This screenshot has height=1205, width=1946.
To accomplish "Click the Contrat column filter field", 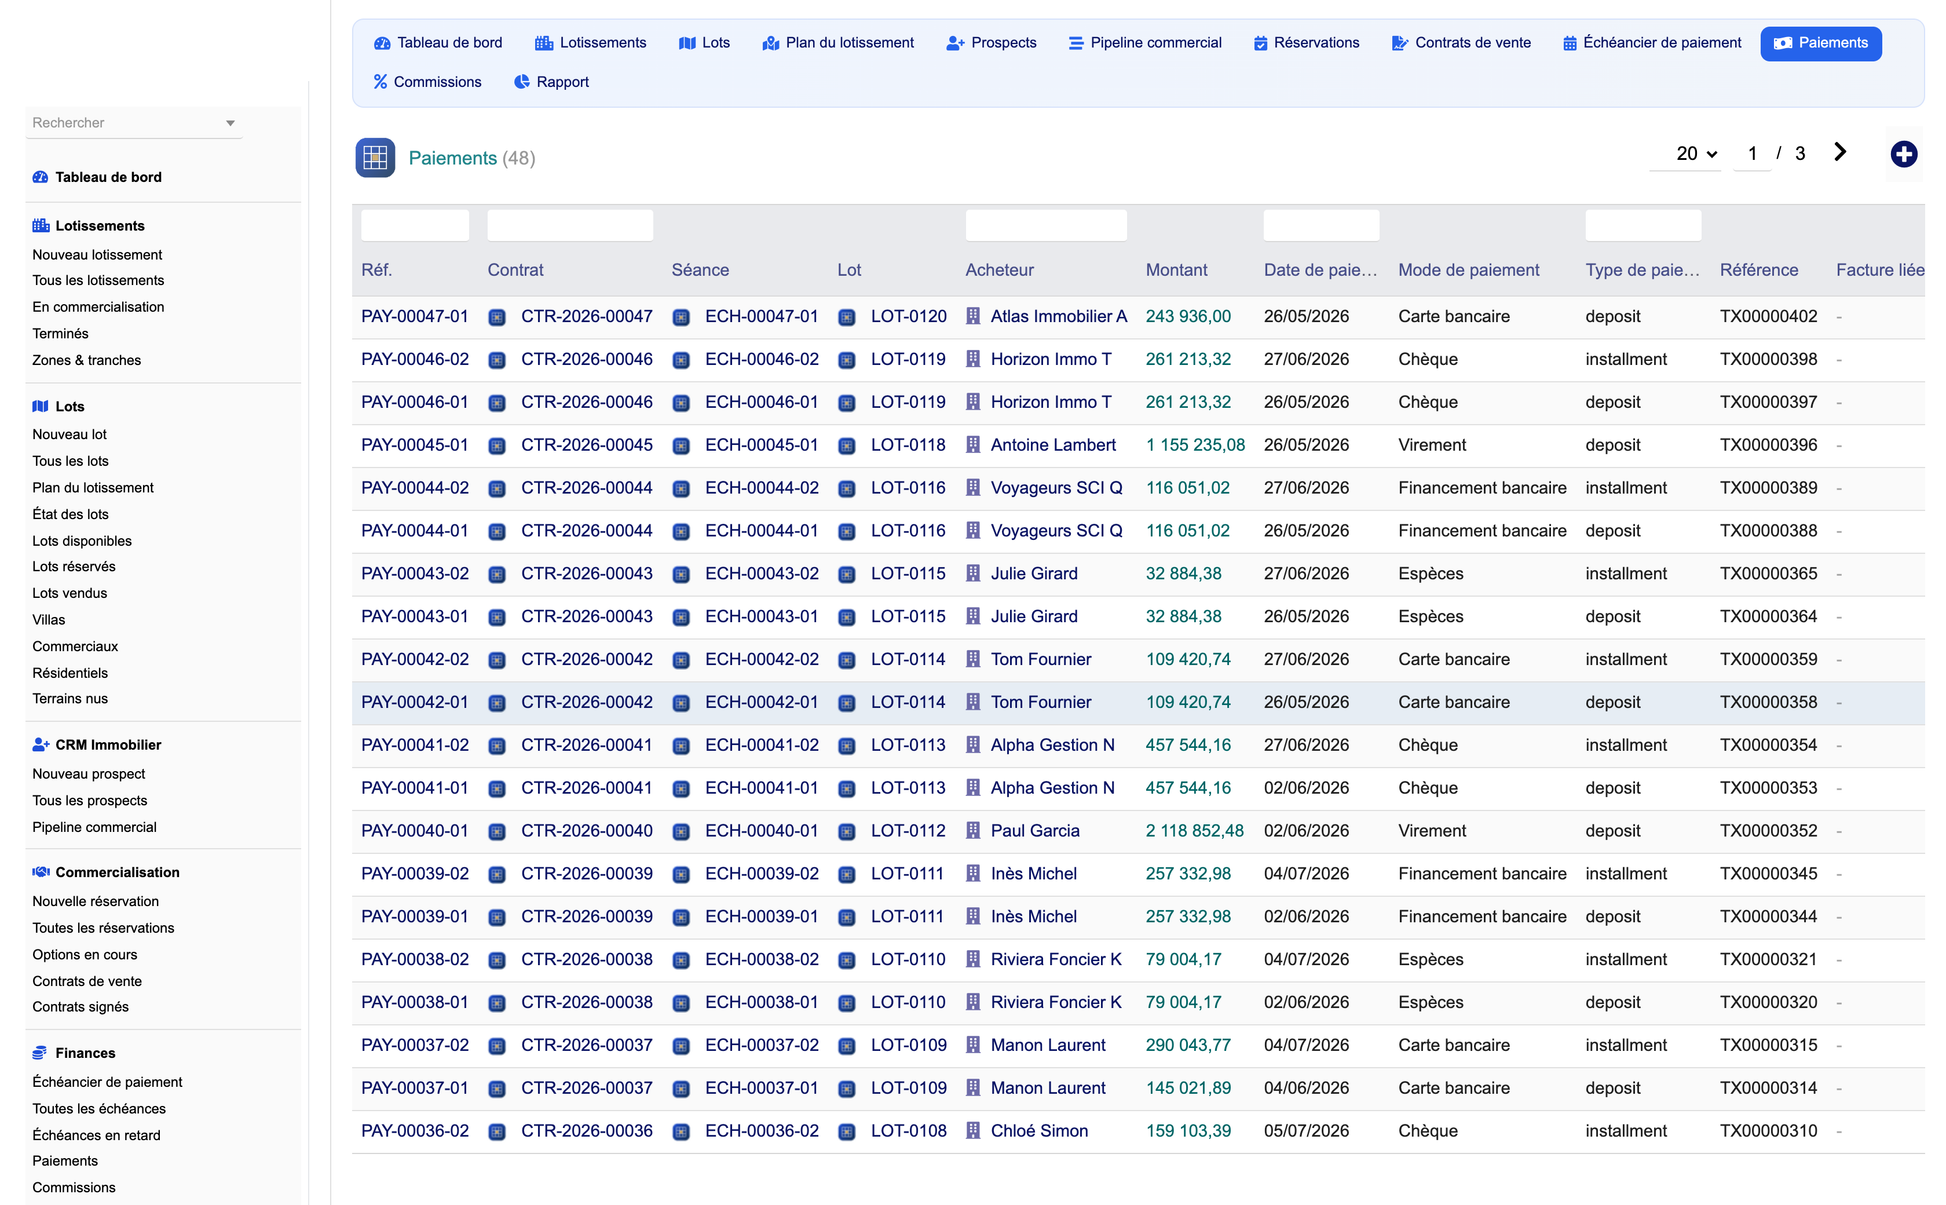I will [x=570, y=225].
